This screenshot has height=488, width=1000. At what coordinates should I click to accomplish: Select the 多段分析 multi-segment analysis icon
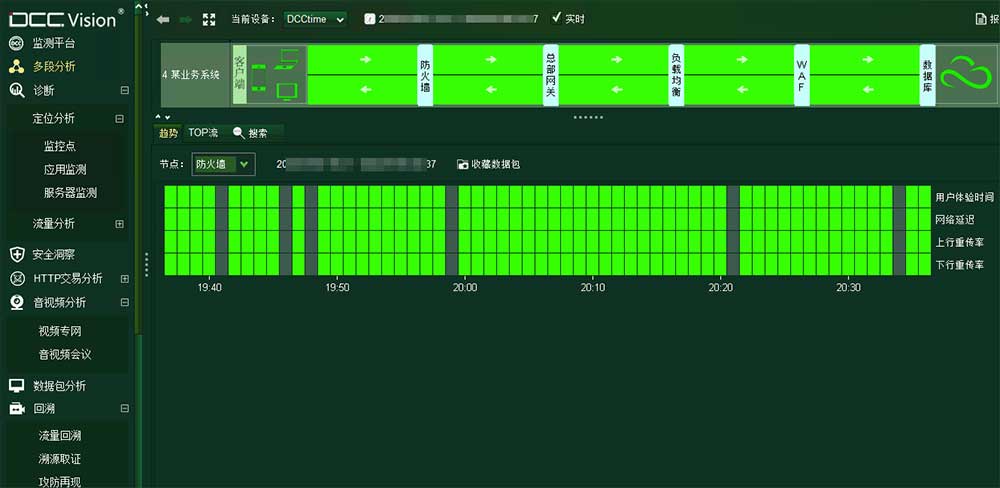click(17, 66)
